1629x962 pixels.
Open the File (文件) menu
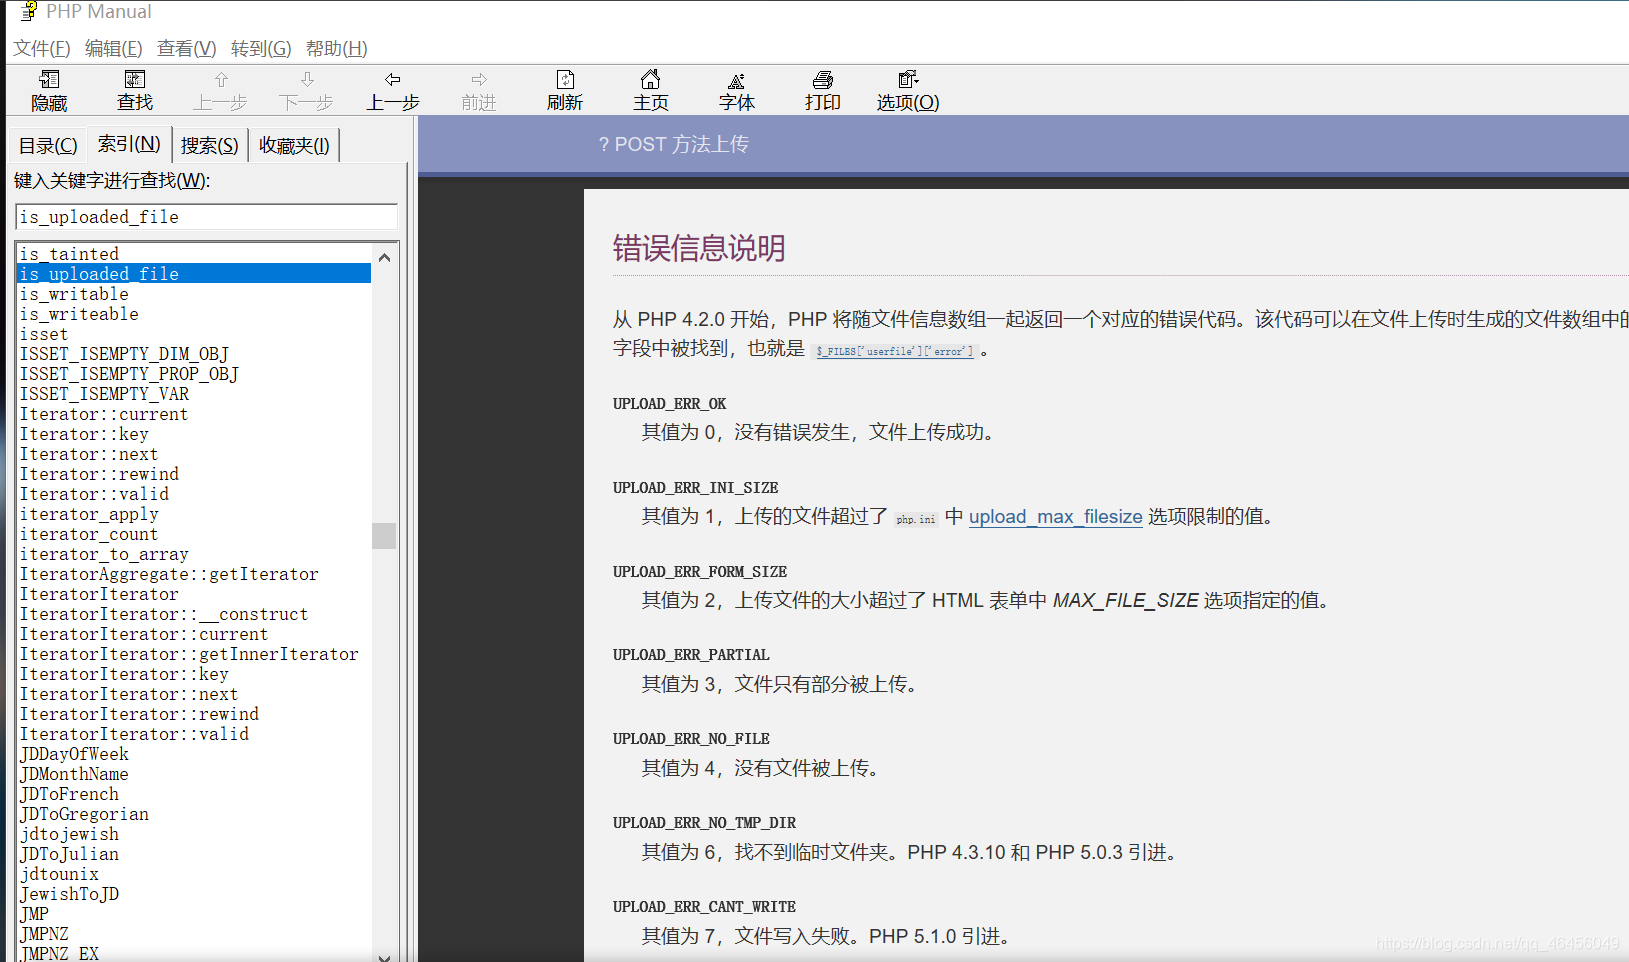click(x=42, y=48)
